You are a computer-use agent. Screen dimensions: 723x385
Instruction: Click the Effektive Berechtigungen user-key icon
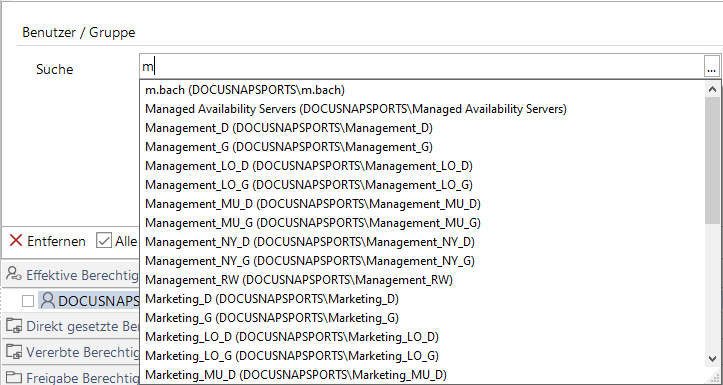tap(14, 274)
